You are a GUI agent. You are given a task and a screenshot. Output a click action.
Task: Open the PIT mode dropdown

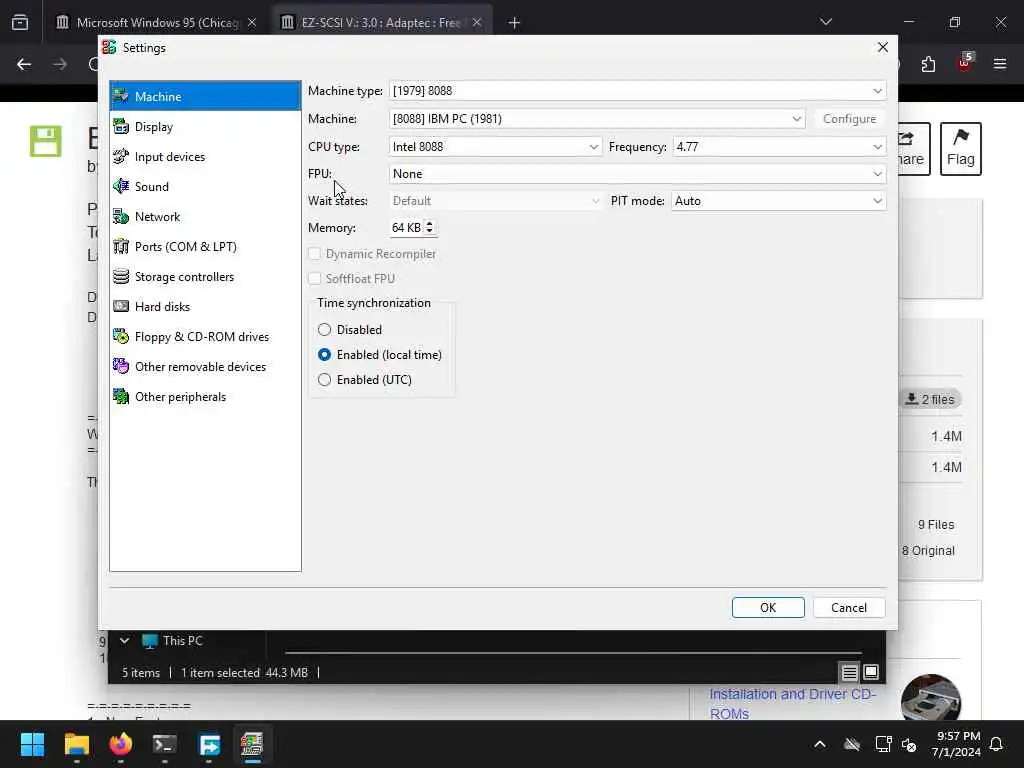(778, 200)
